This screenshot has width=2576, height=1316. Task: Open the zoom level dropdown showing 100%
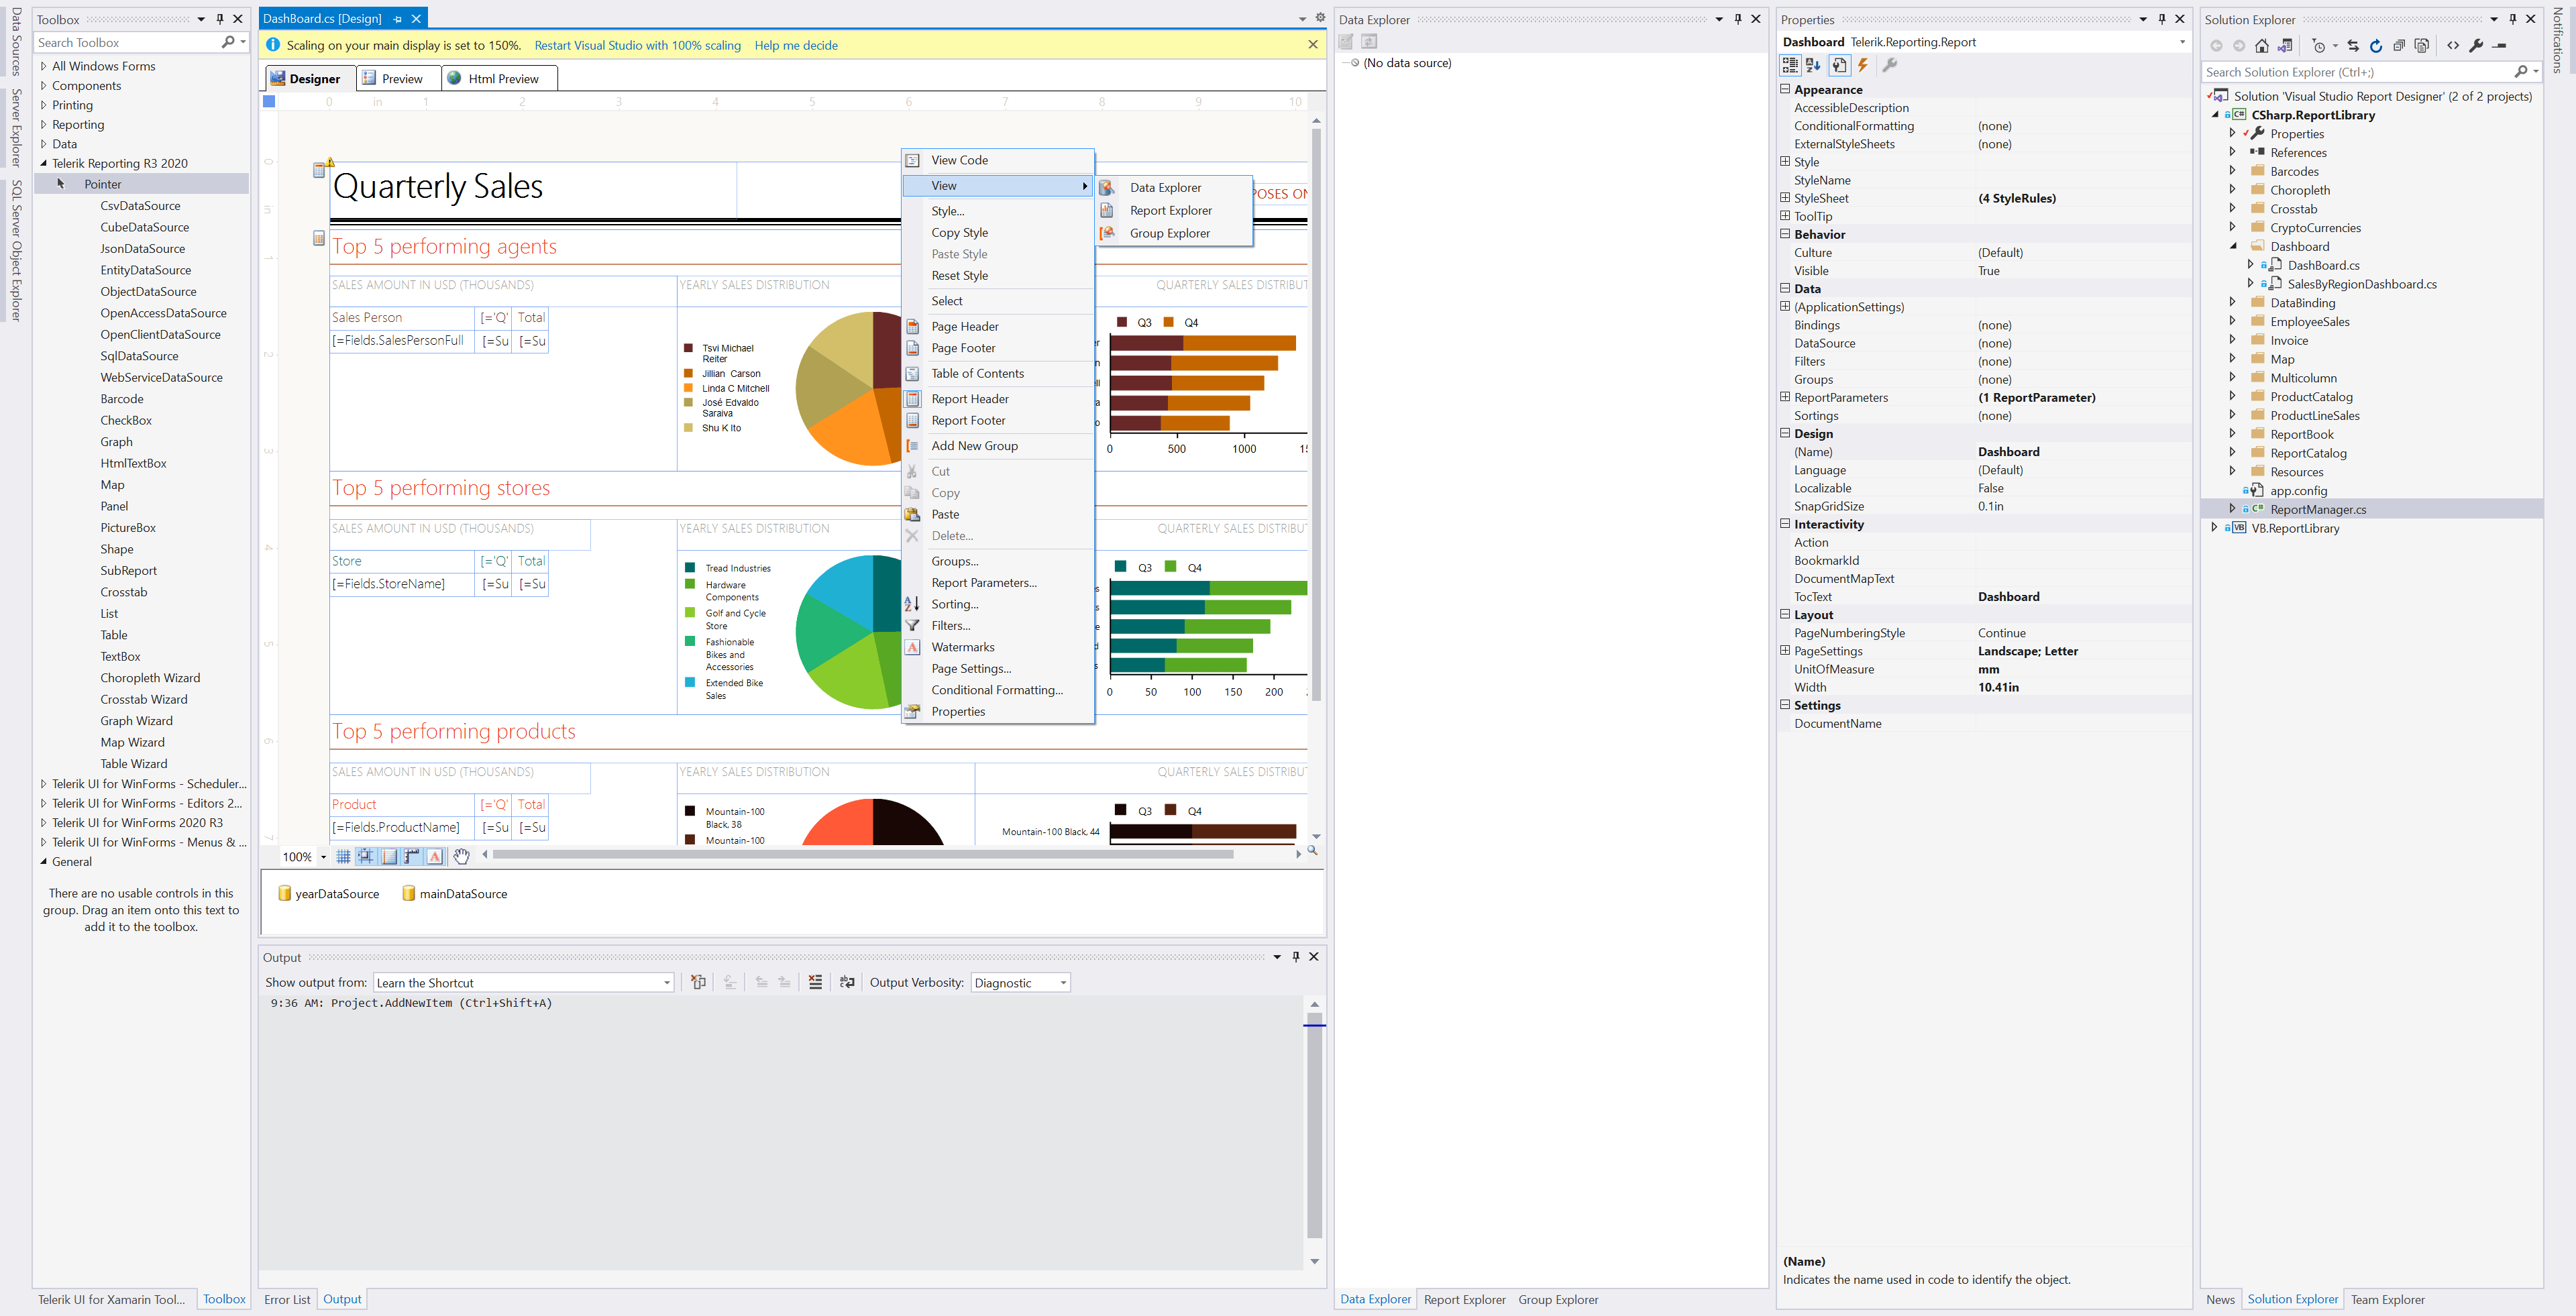[x=322, y=857]
